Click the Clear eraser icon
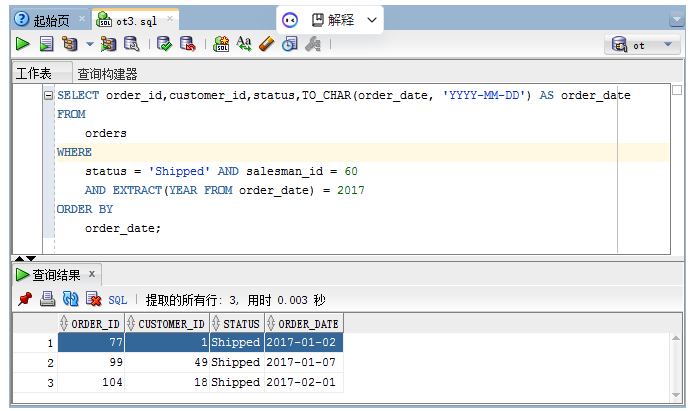The image size is (691, 411). 266,44
